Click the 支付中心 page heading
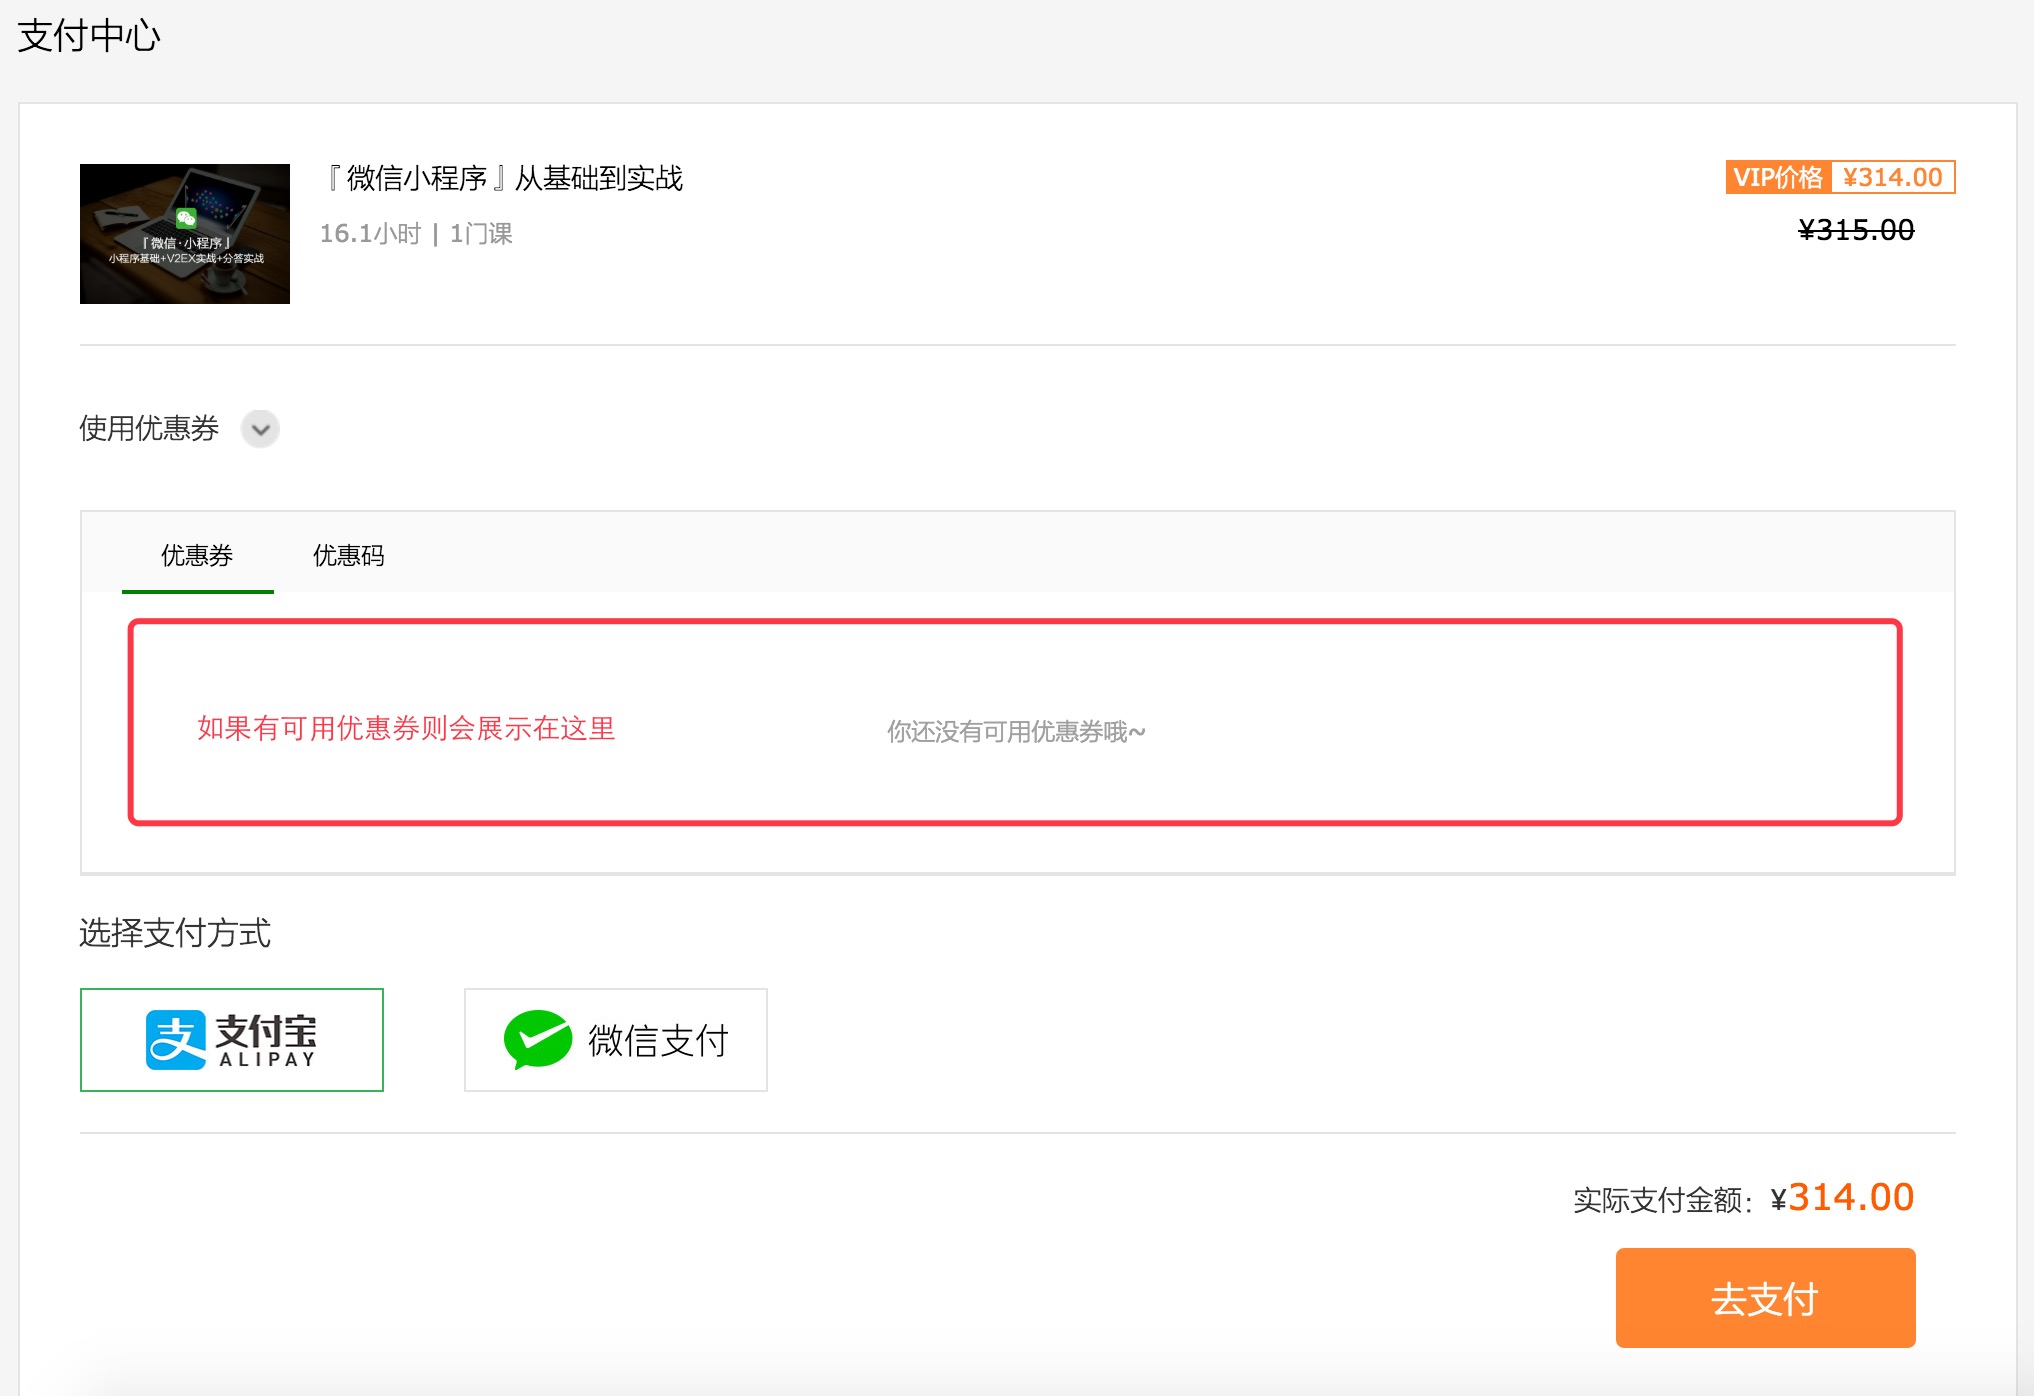Image resolution: width=2034 pixels, height=1396 pixels. 89,36
